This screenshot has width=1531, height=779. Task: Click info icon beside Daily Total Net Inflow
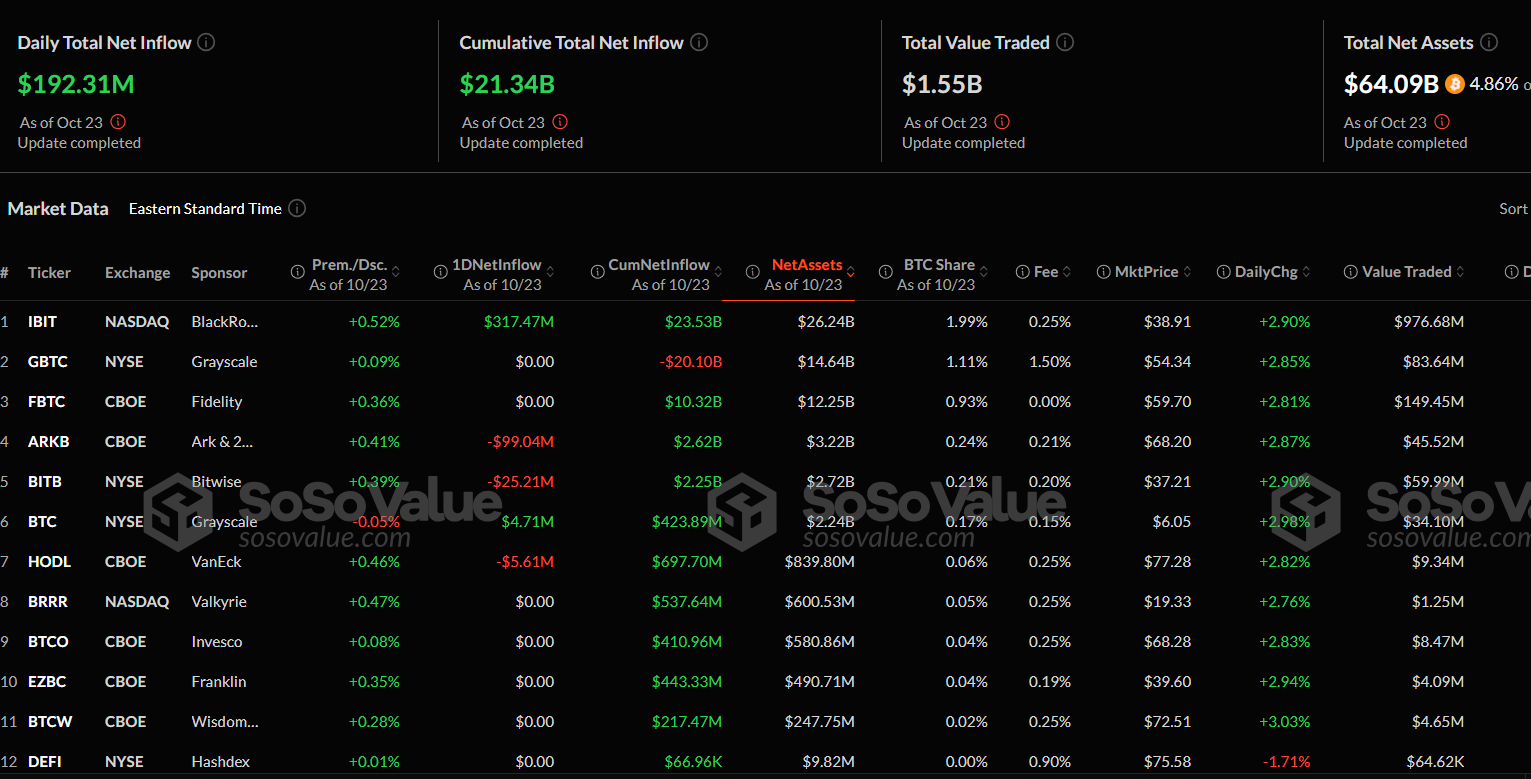pos(206,42)
